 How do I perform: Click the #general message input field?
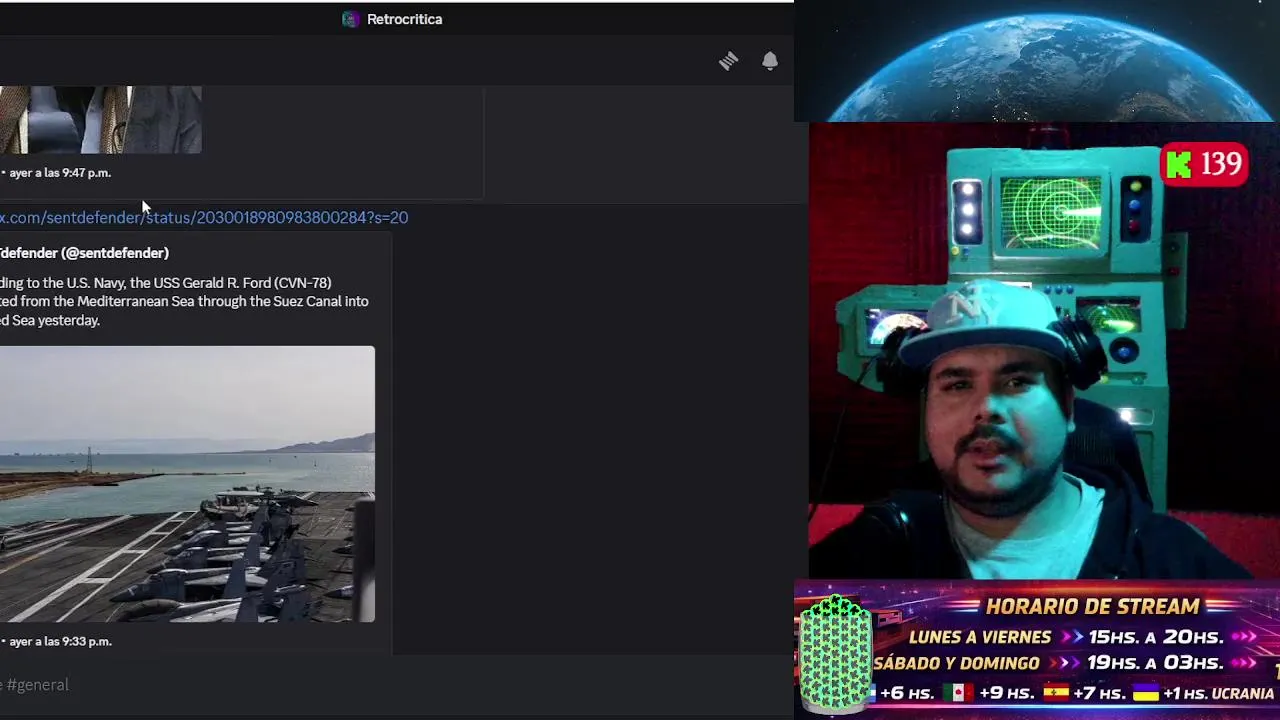390,685
